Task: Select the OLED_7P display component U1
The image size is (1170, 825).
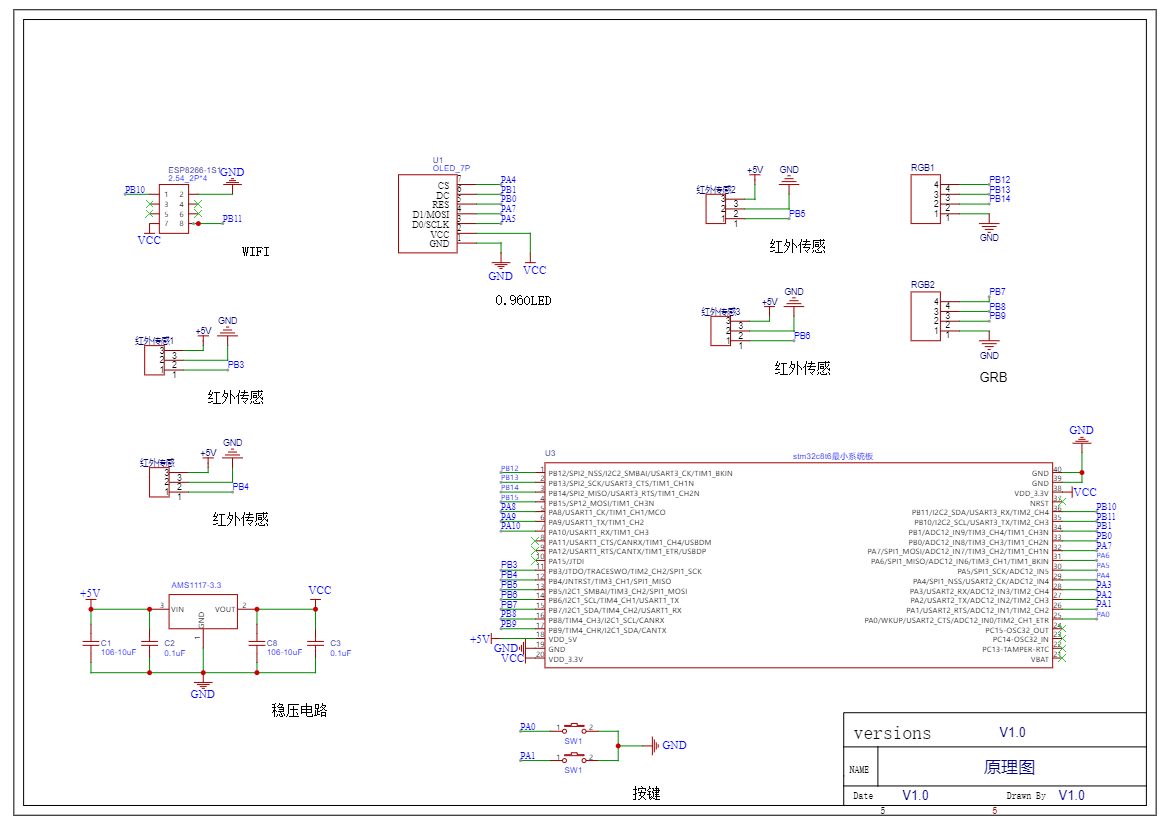Action: point(428,214)
